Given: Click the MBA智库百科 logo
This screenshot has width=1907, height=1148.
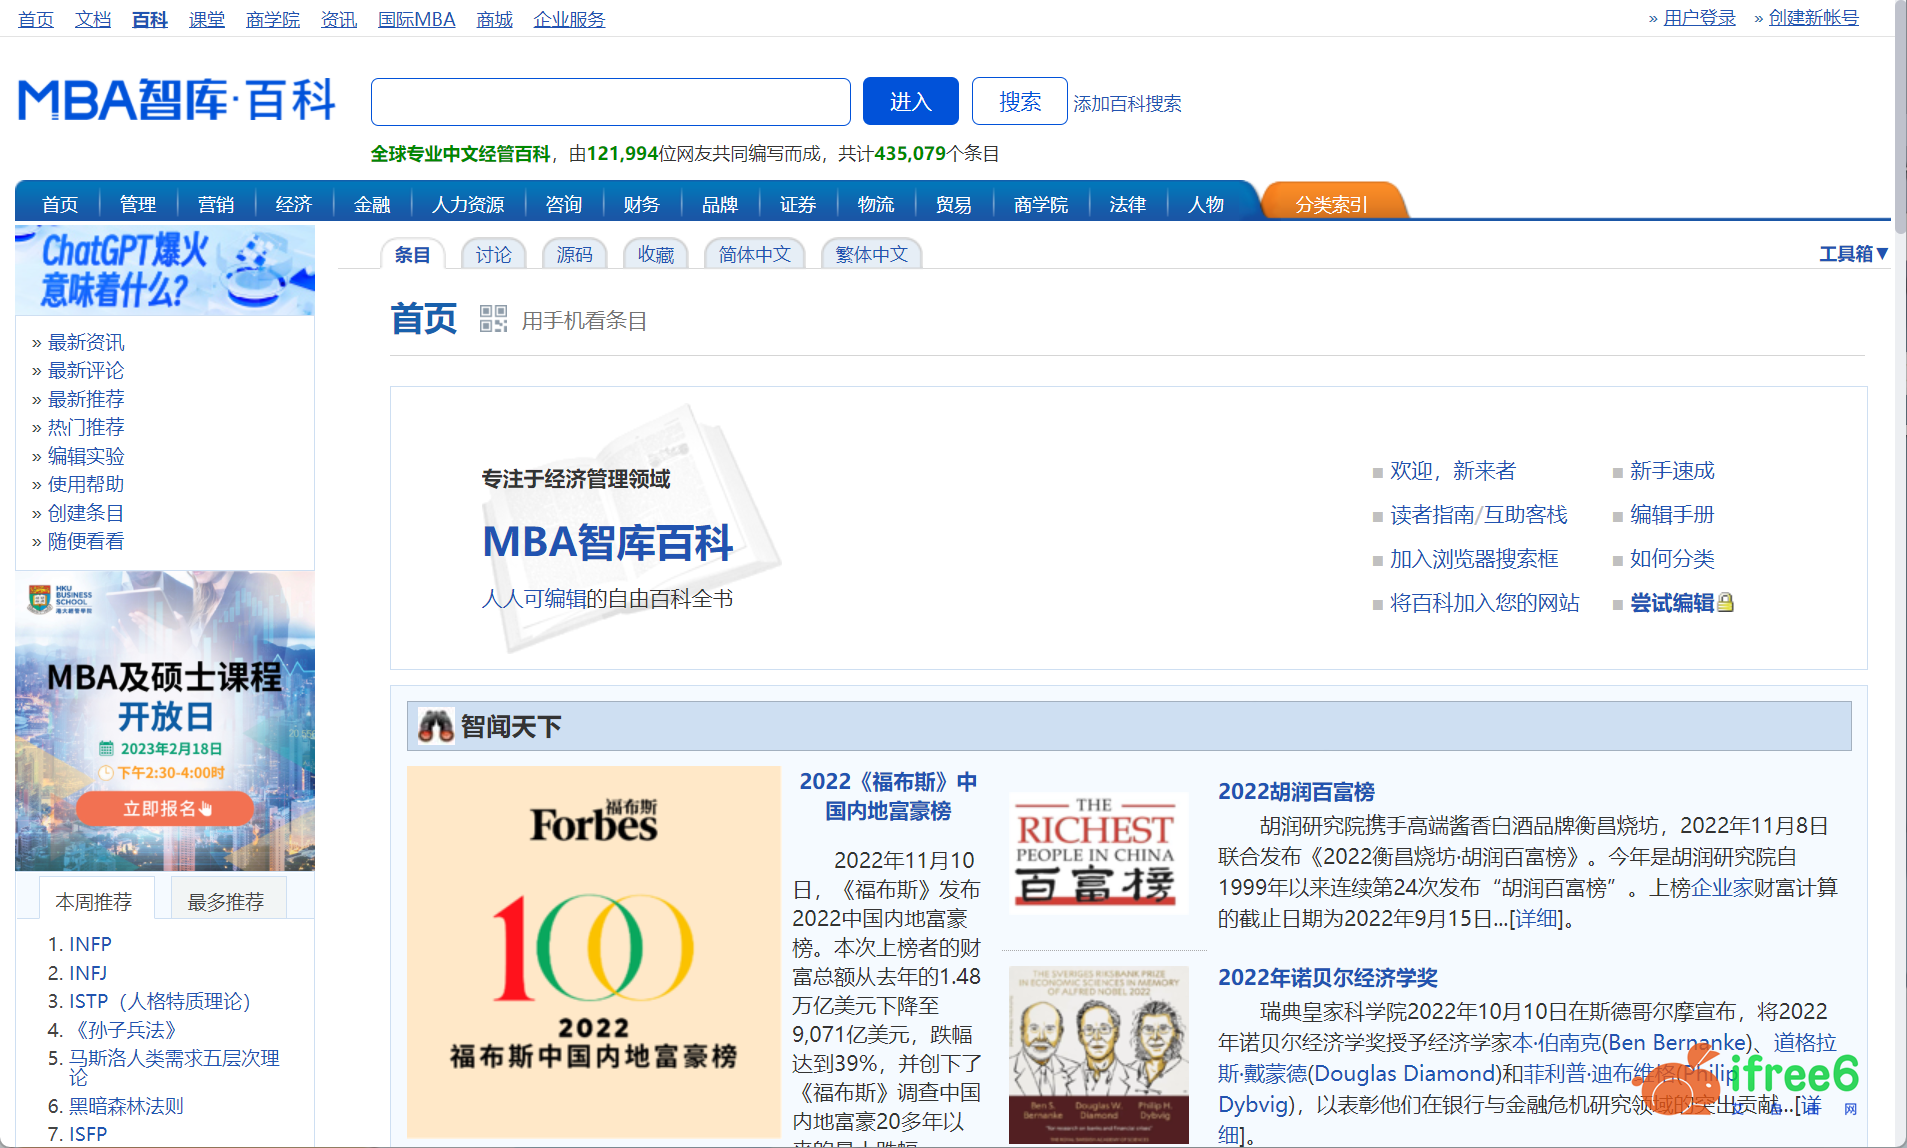Looking at the screenshot, I should (177, 101).
